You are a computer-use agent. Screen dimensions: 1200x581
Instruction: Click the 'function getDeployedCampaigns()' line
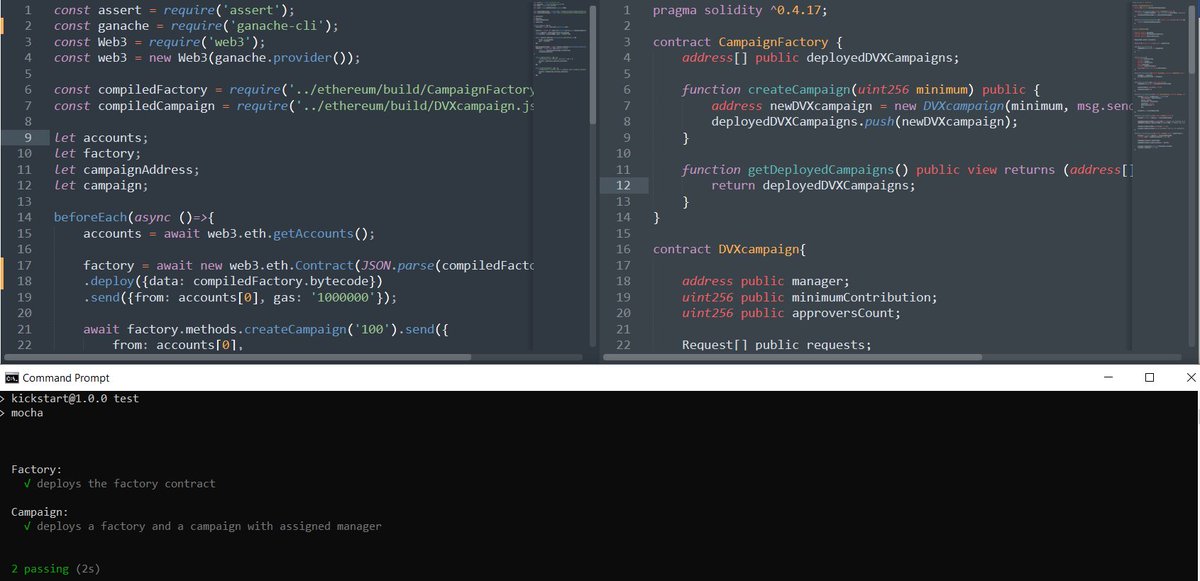[x=907, y=169]
